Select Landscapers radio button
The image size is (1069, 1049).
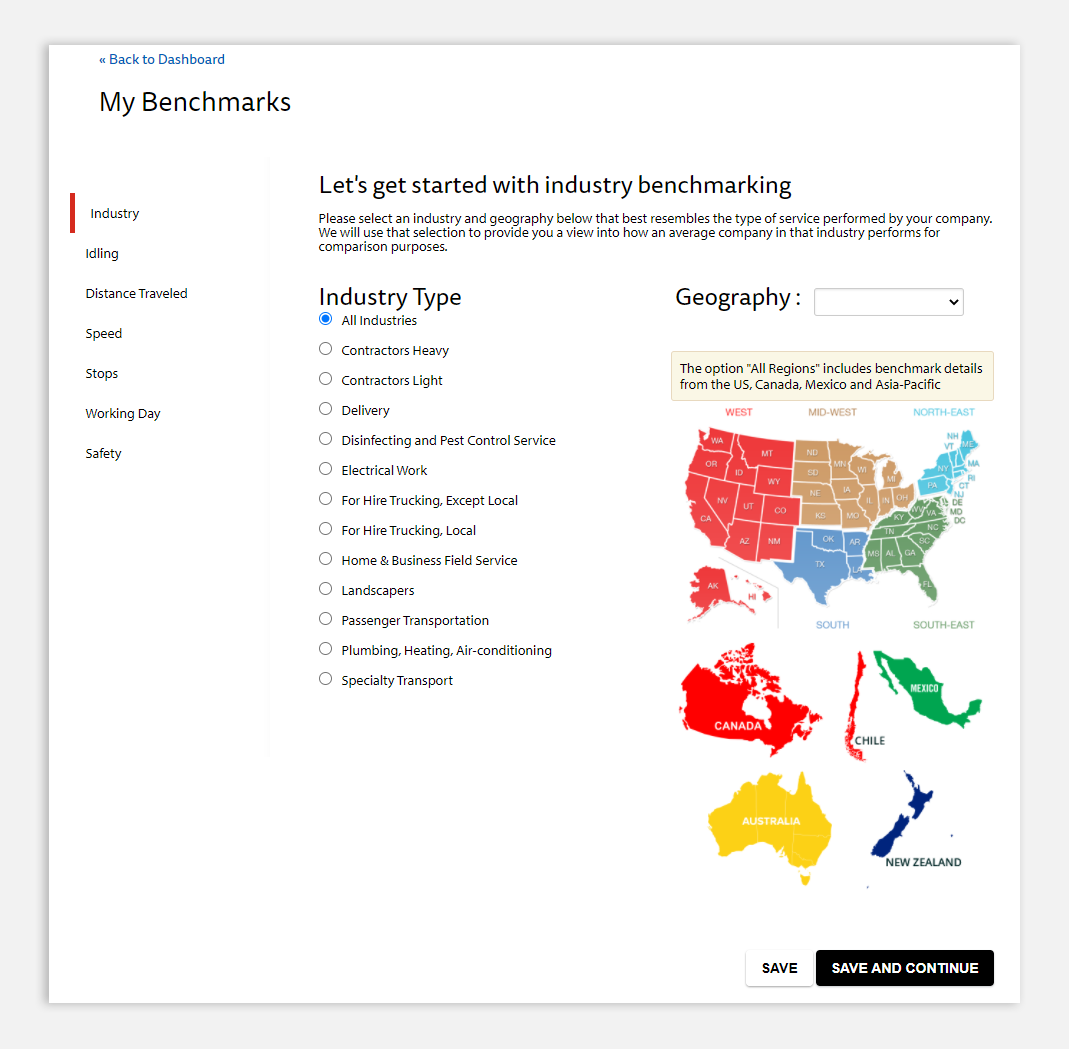pyautogui.click(x=326, y=589)
